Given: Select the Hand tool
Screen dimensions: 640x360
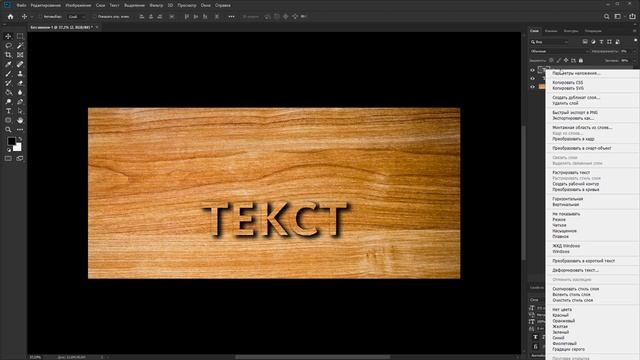Looking at the screenshot, I should pos(20,120).
